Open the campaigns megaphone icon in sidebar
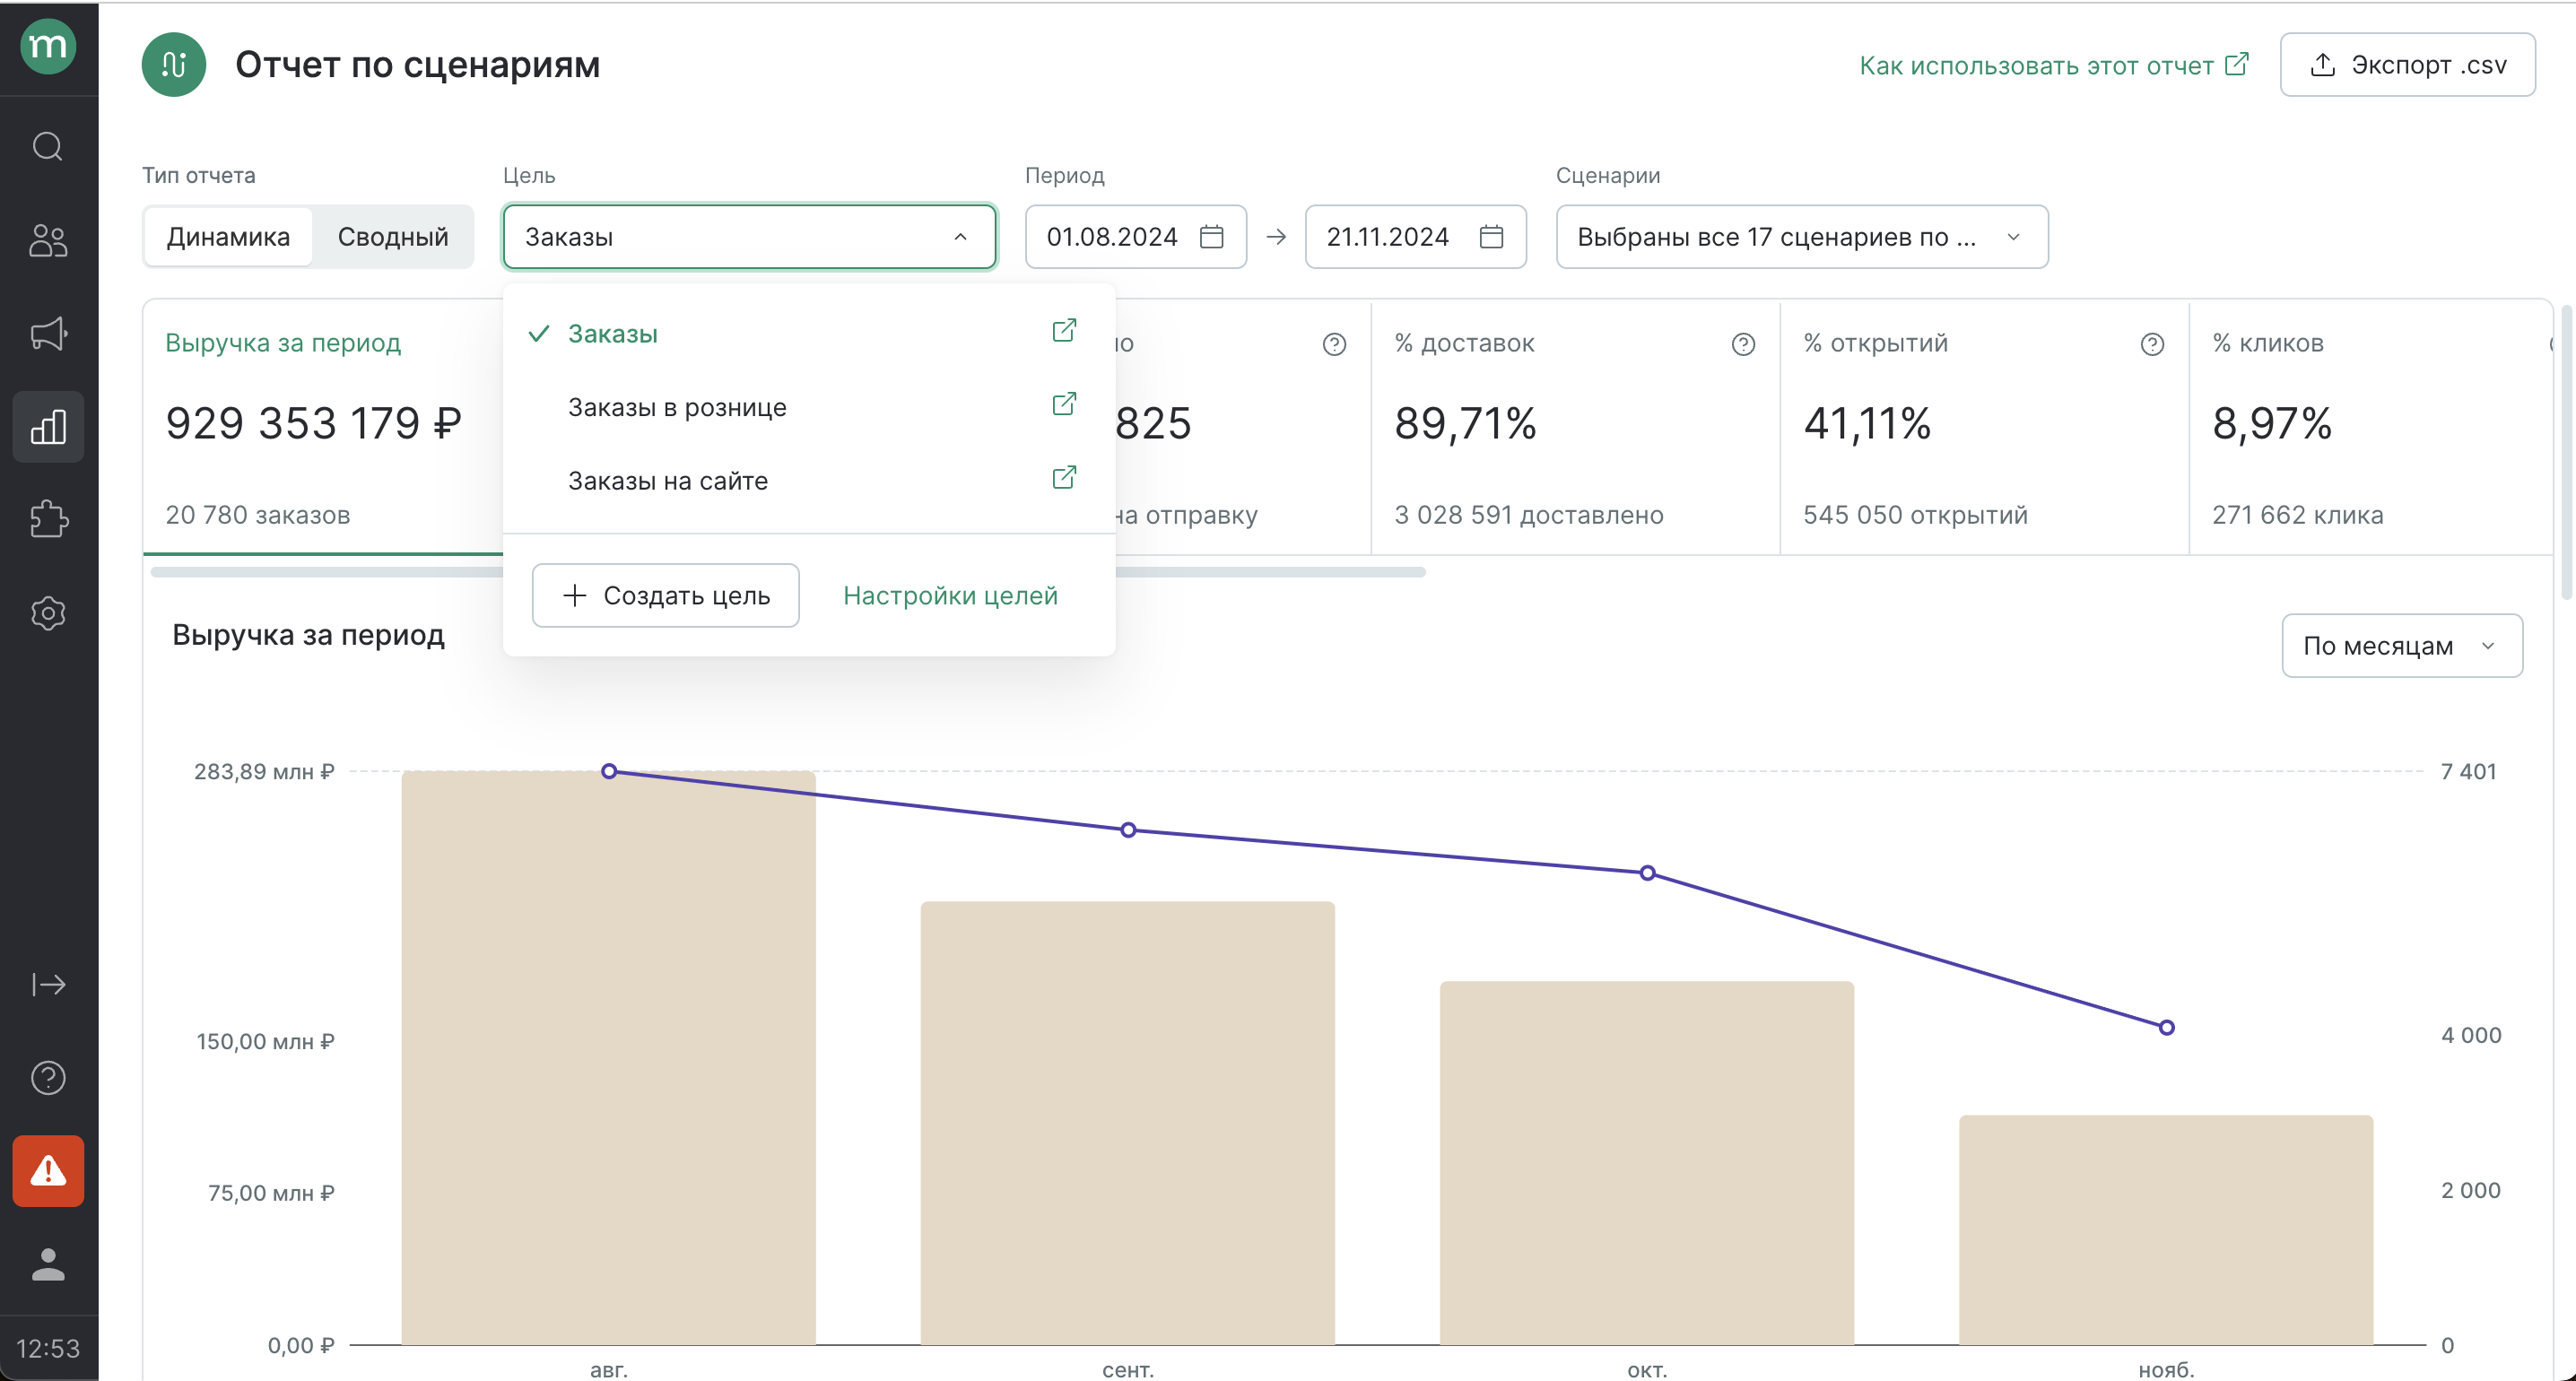The image size is (2576, 1381). [x=48, y=333]
